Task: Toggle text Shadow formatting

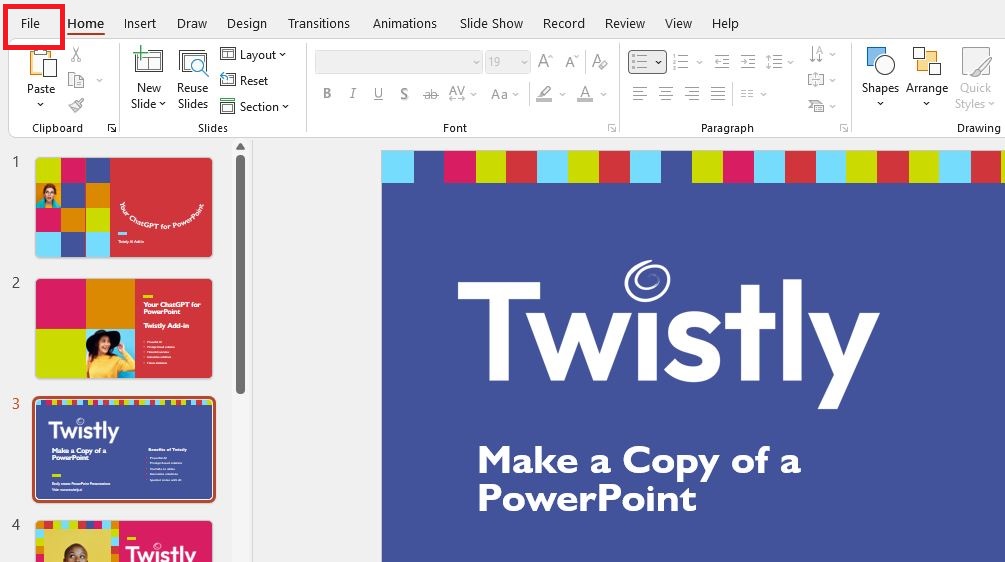Action: pyautogui.click(x=404, y=94)
